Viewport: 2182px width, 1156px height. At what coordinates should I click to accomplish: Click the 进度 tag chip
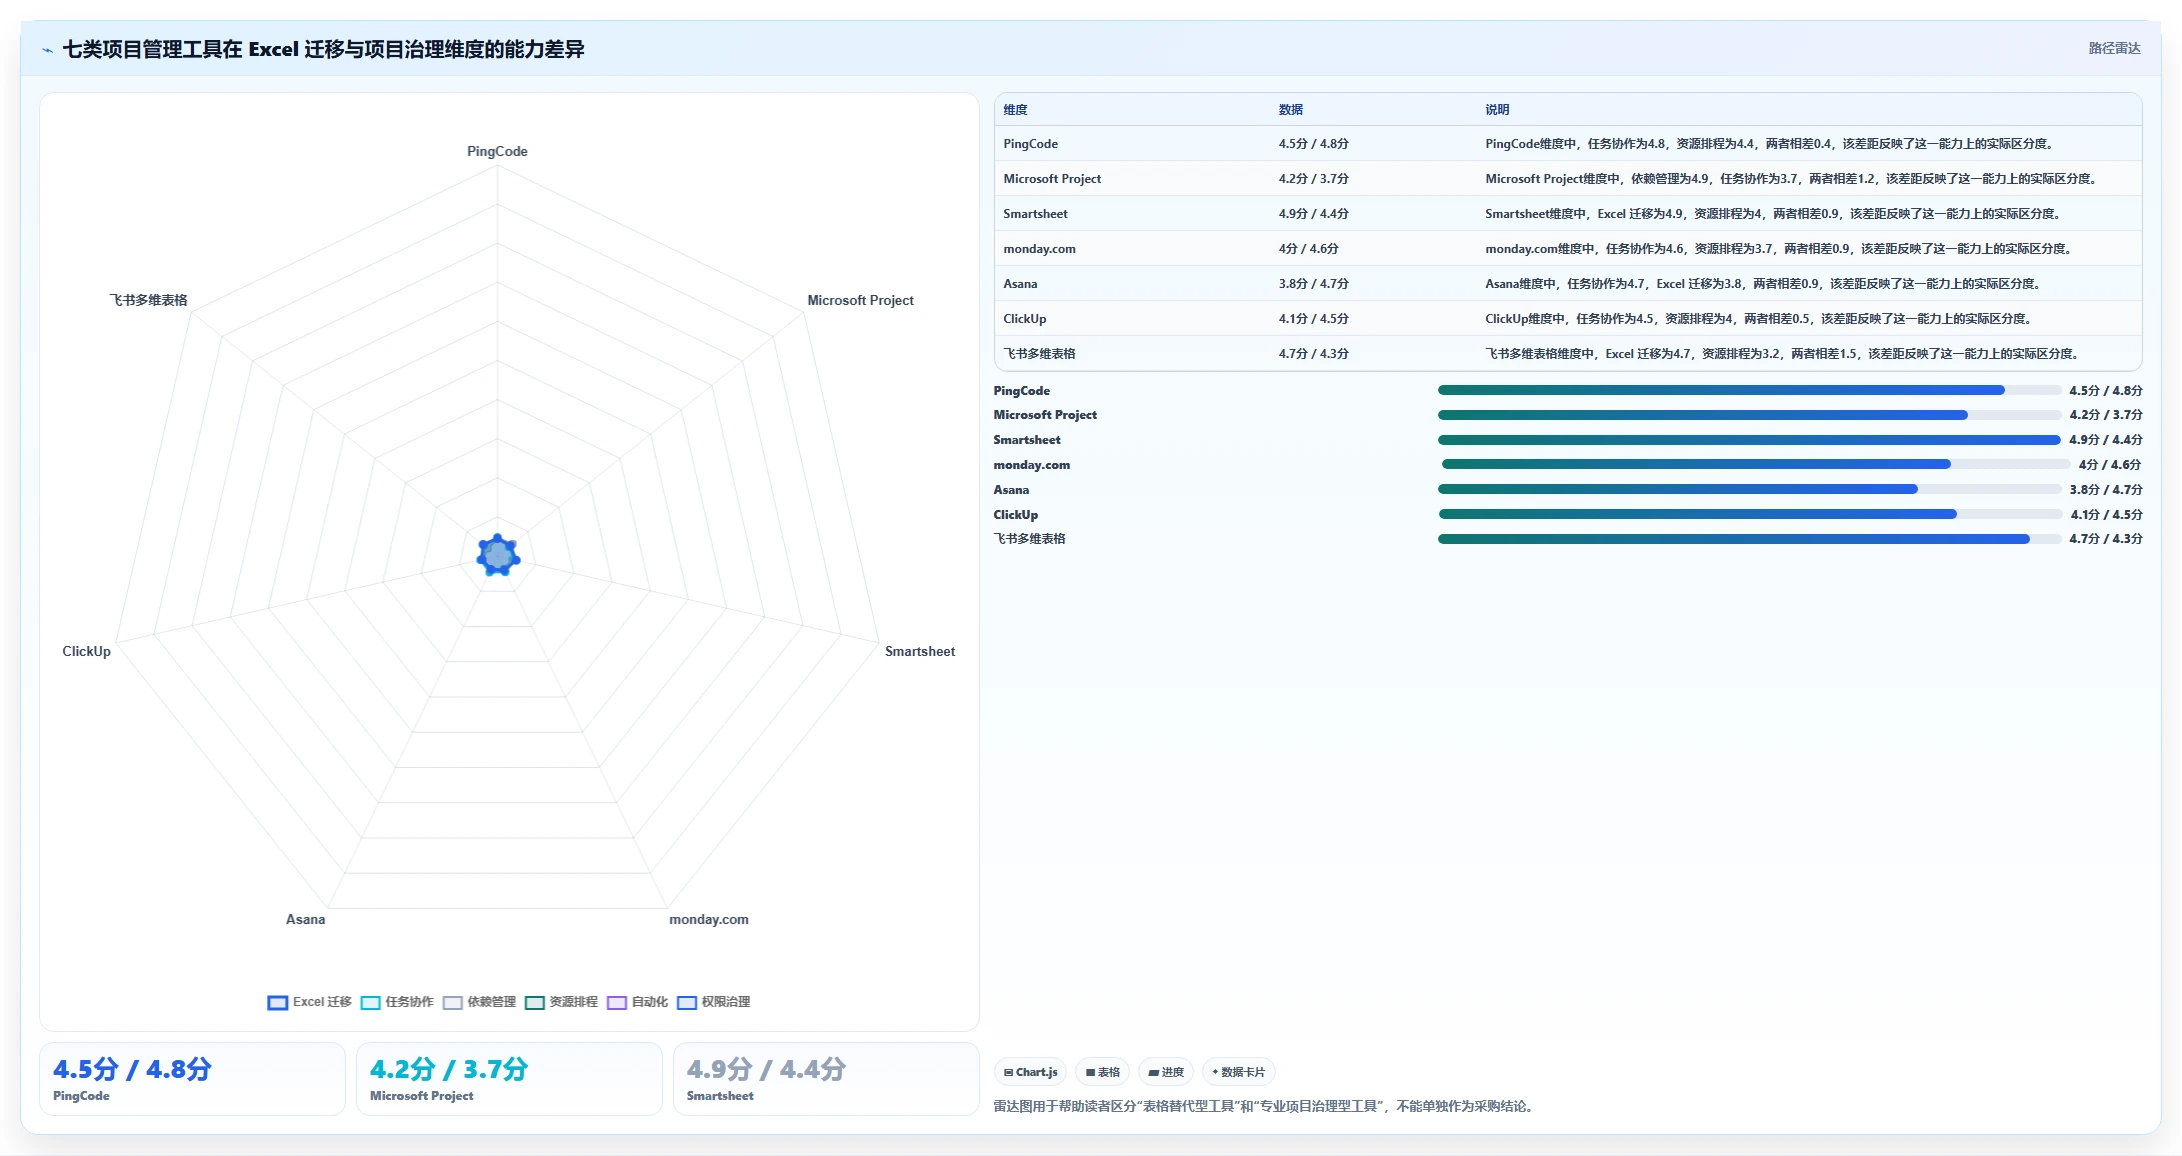point(1166,1072)
